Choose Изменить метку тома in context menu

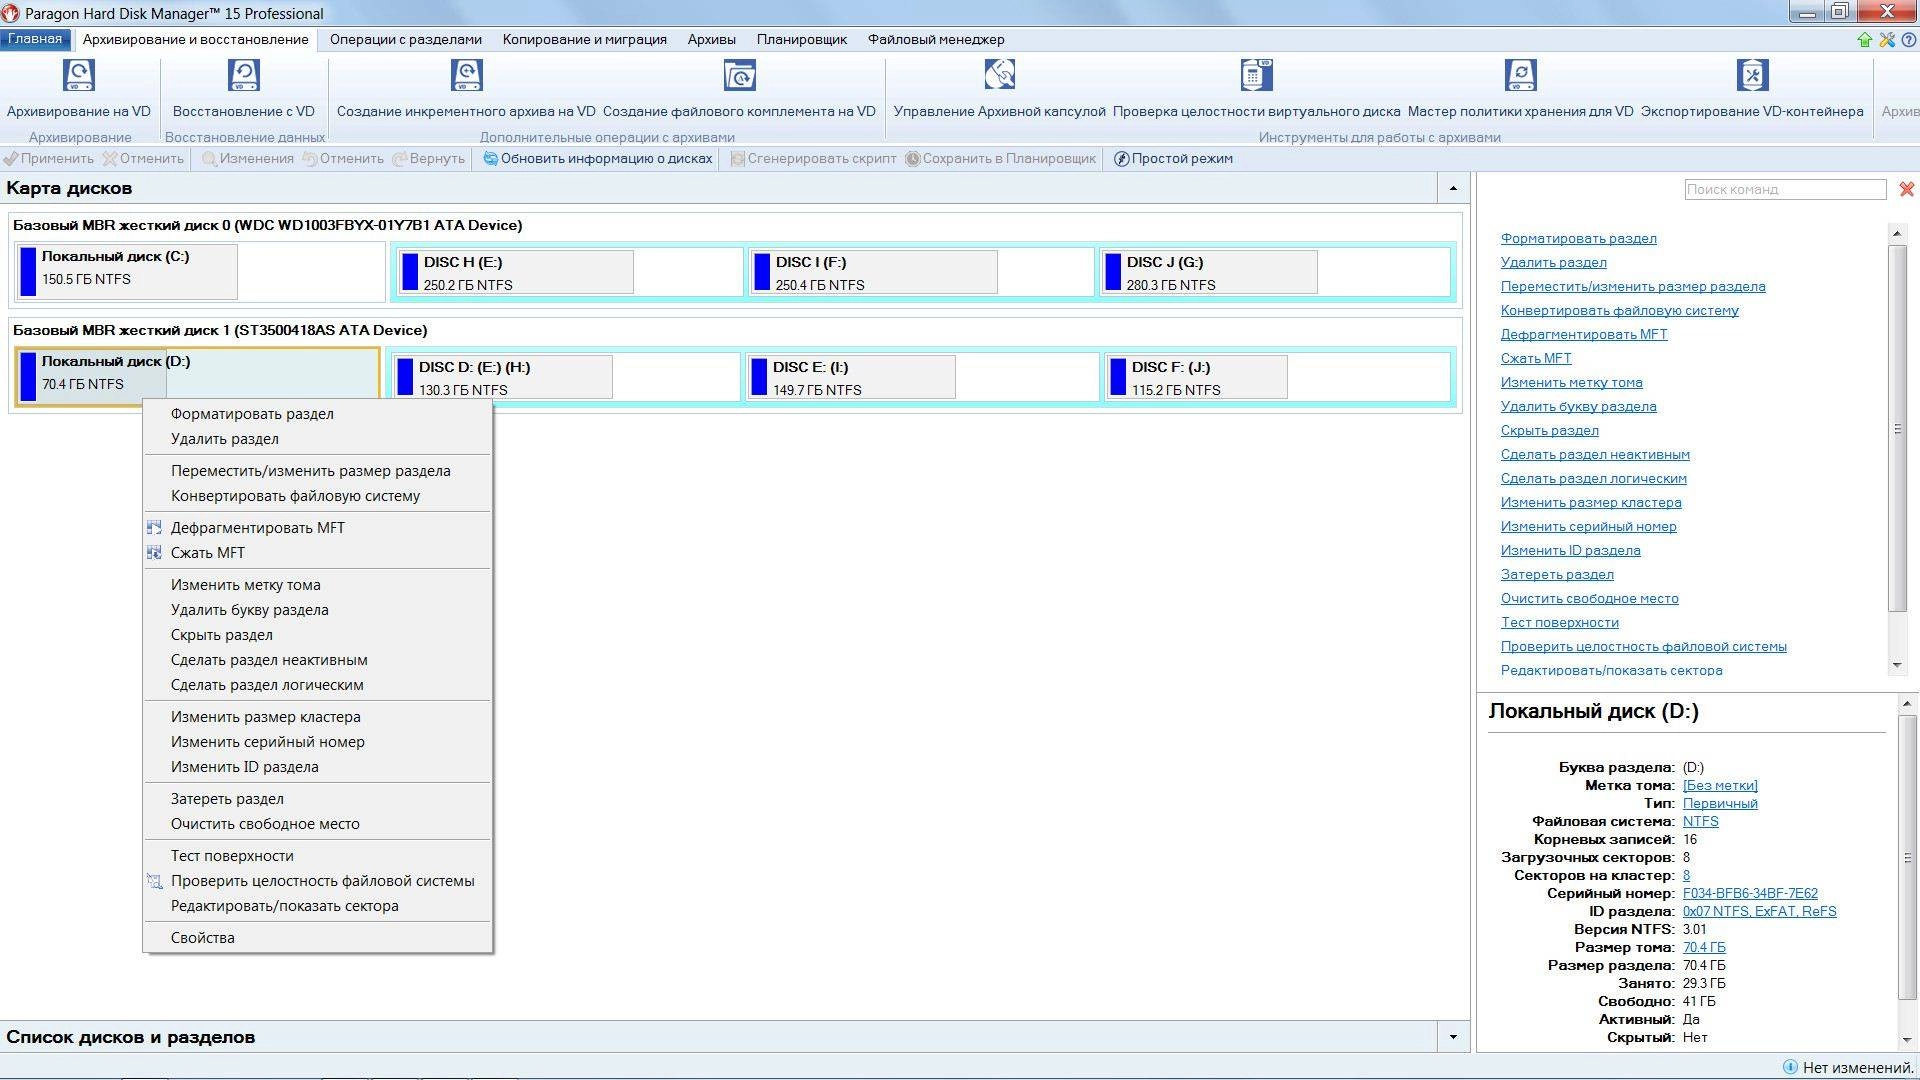pos(318,585)
